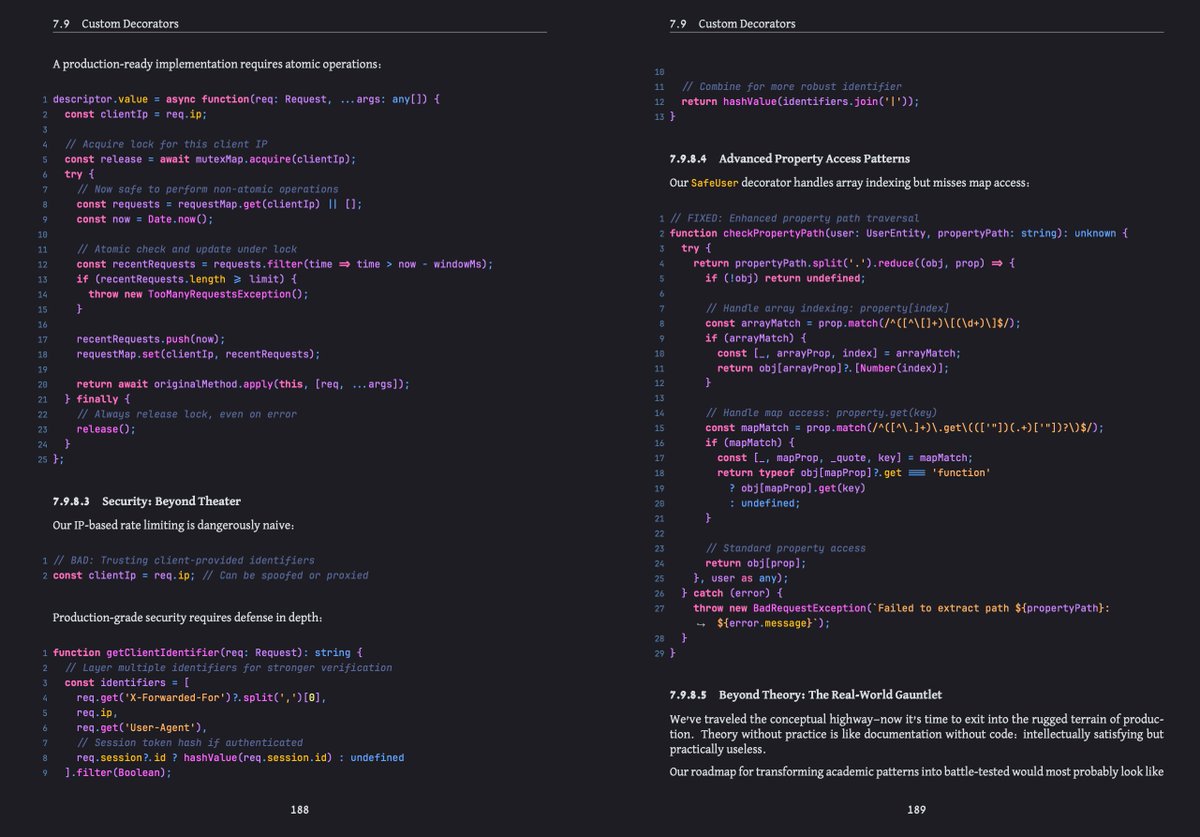Click the comment '// Layer multiple identifiers for stronger verification'
1200x837 pixels.
coord(229,668)
